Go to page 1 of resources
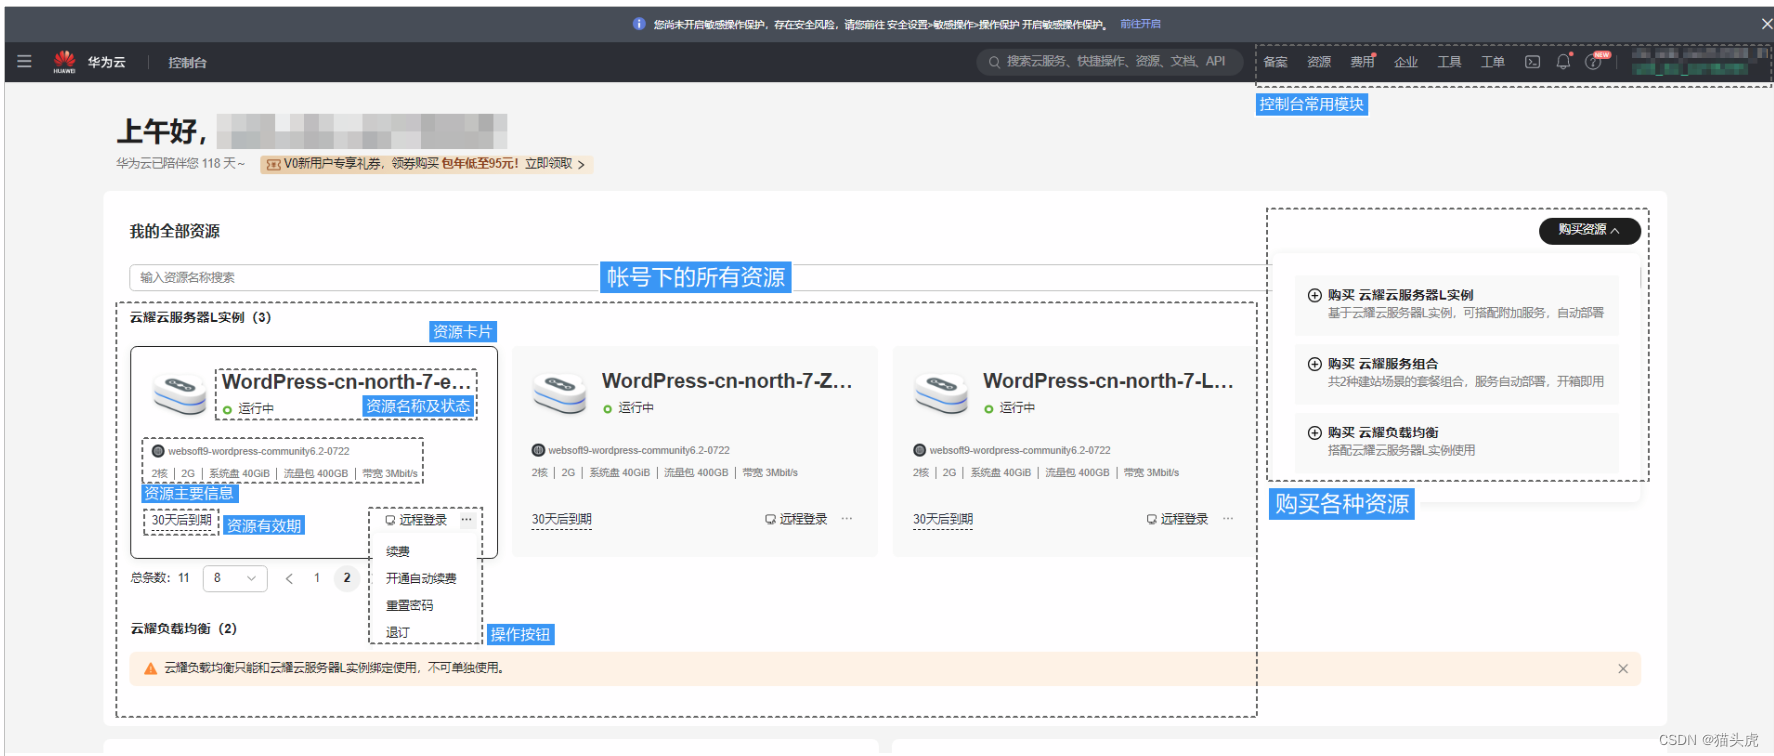 pos(317,578)
